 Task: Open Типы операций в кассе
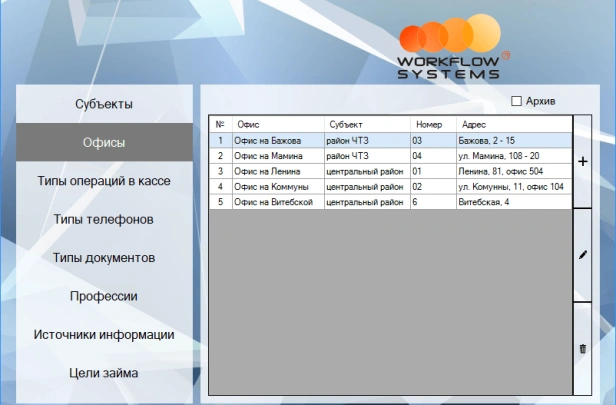pos(104,181)
